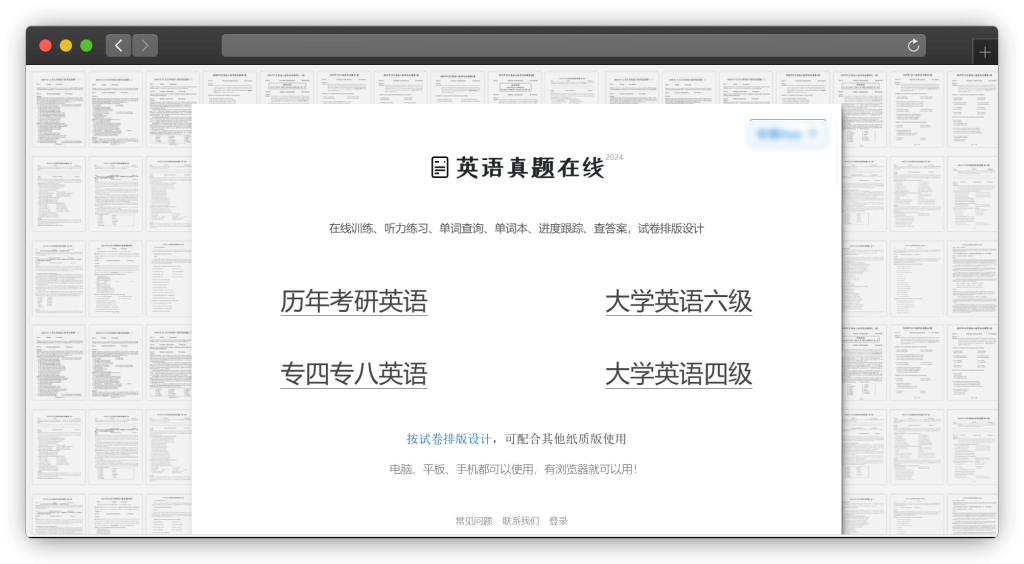Click the 英语真题在线 site title
Image resolution: width=1024 pixels, height=564 pixels.
tap(530, 168)
